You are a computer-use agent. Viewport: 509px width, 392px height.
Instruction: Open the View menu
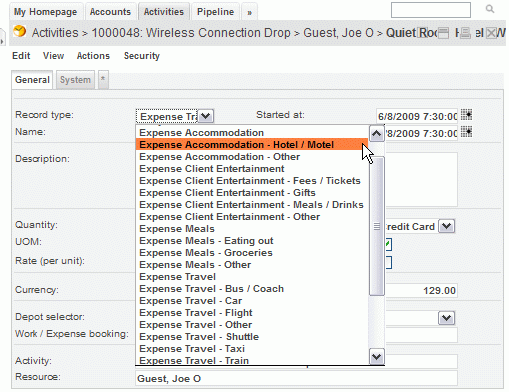[53, 56]
